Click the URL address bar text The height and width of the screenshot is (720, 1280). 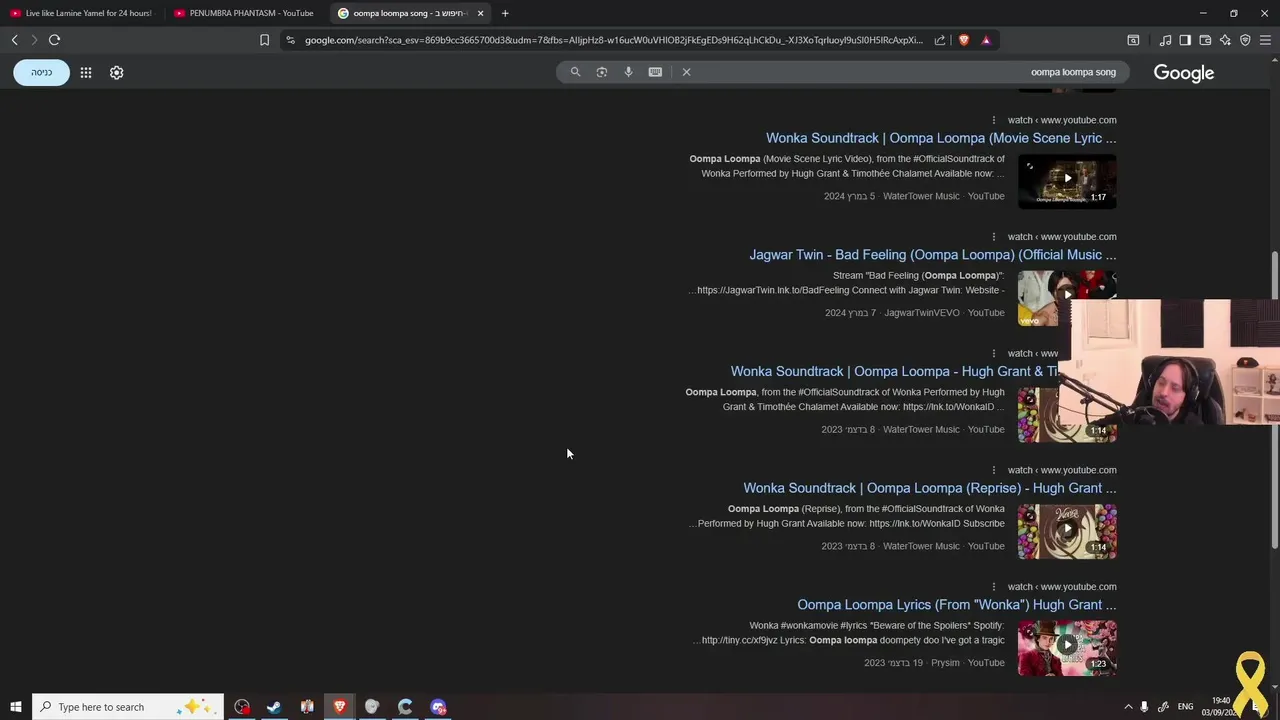click(x=613, y=40)
